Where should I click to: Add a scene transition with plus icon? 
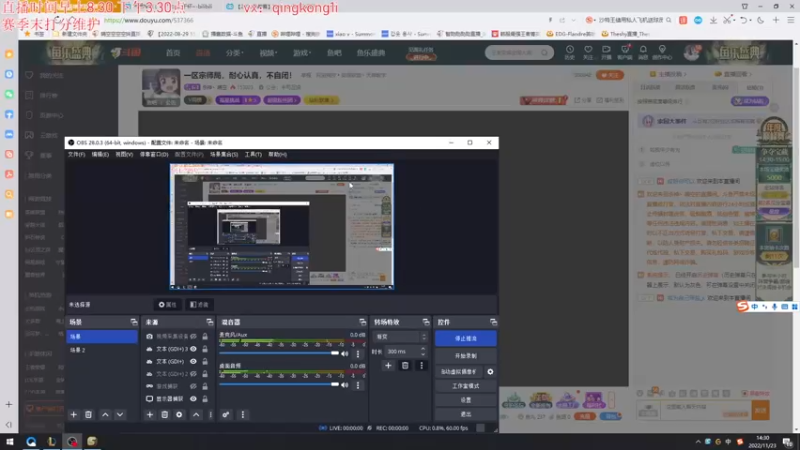coord(388,365)
